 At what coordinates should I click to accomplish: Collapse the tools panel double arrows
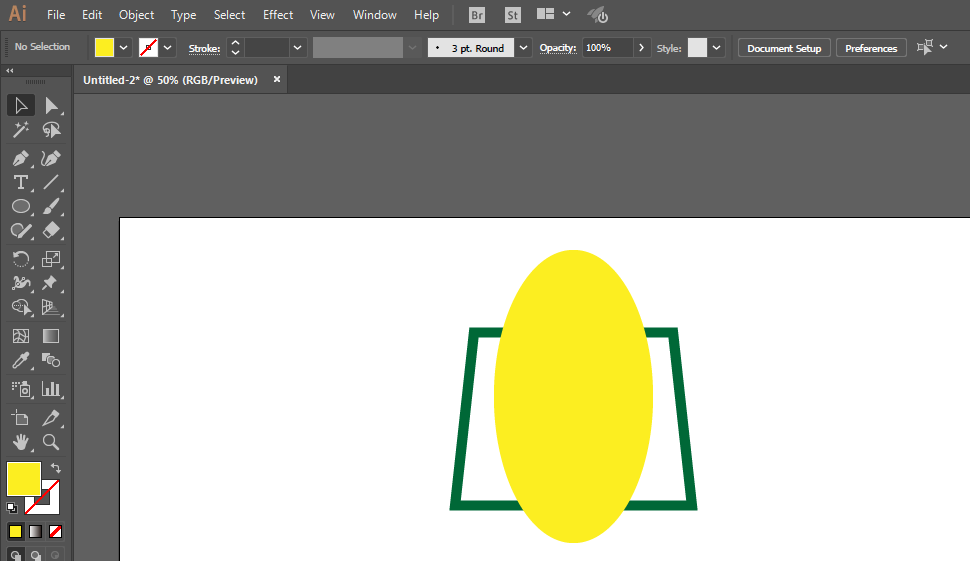tap(10, 71)
